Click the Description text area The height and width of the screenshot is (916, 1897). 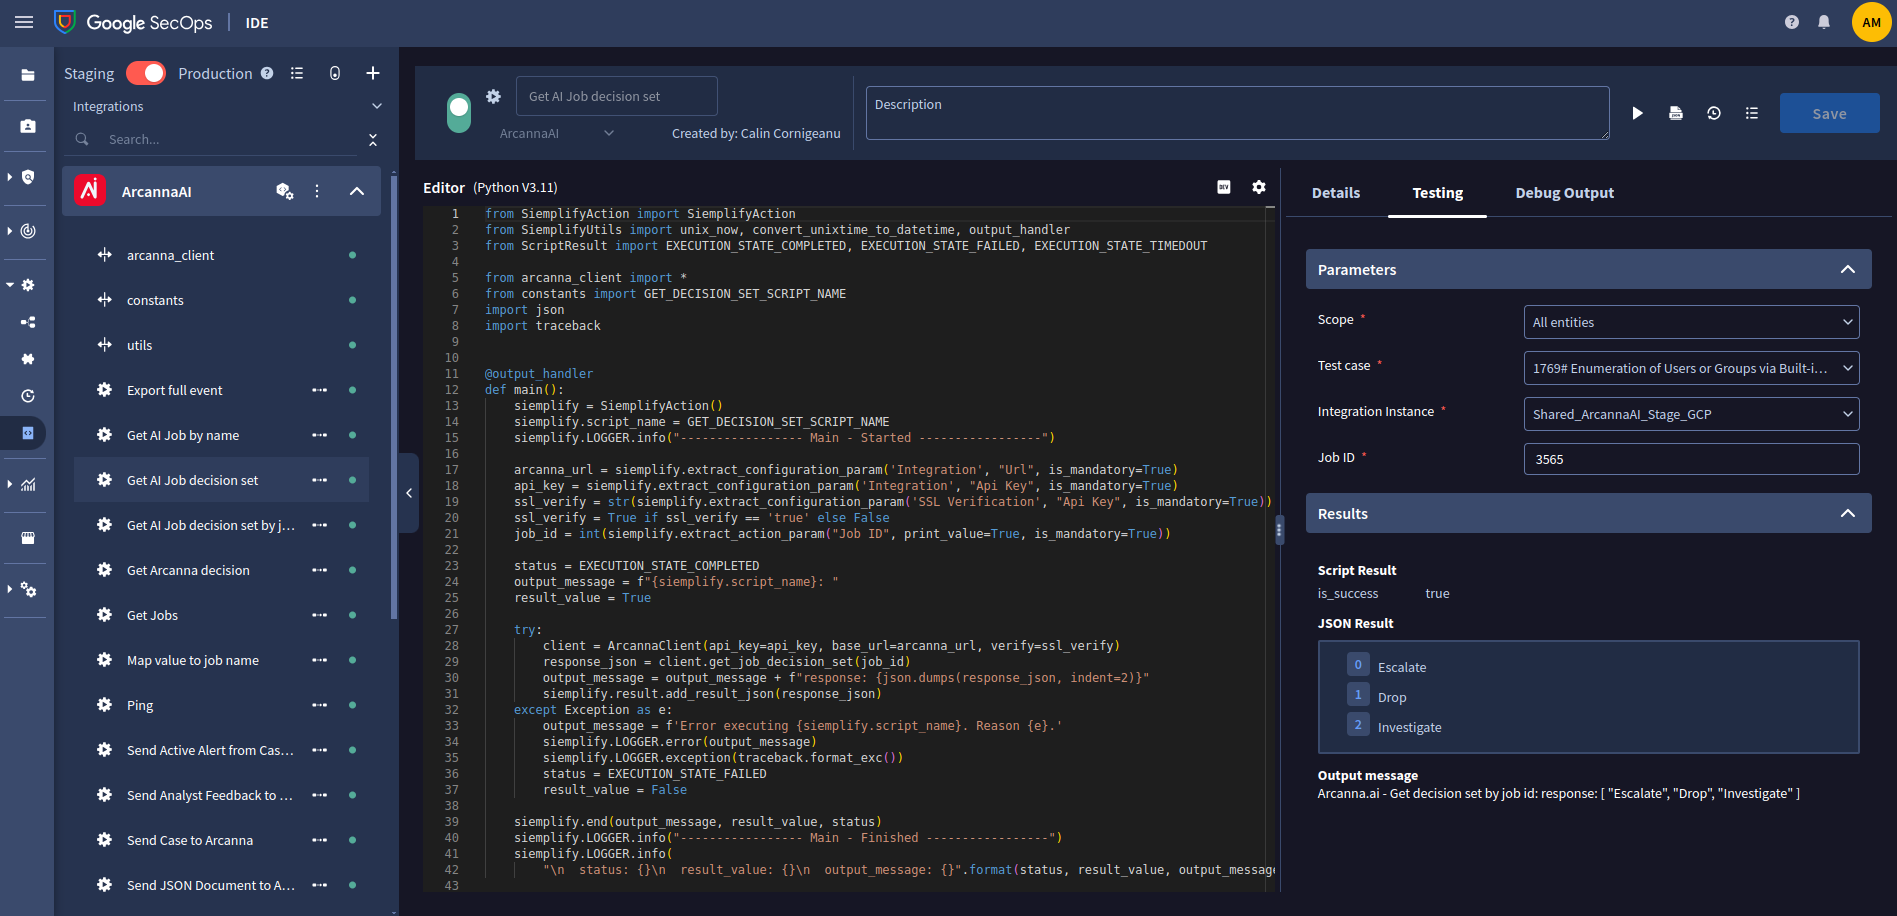pyautogui.click(x=1238, y=113)
